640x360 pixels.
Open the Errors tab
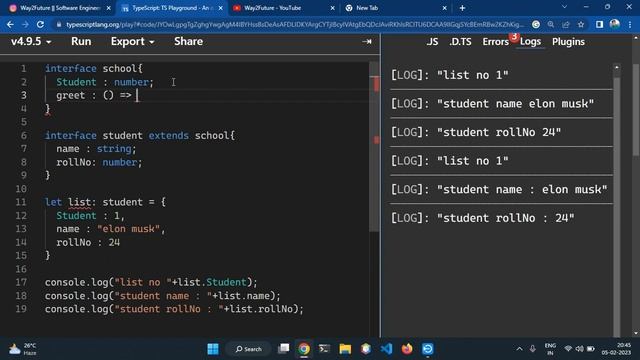(496, 42)
